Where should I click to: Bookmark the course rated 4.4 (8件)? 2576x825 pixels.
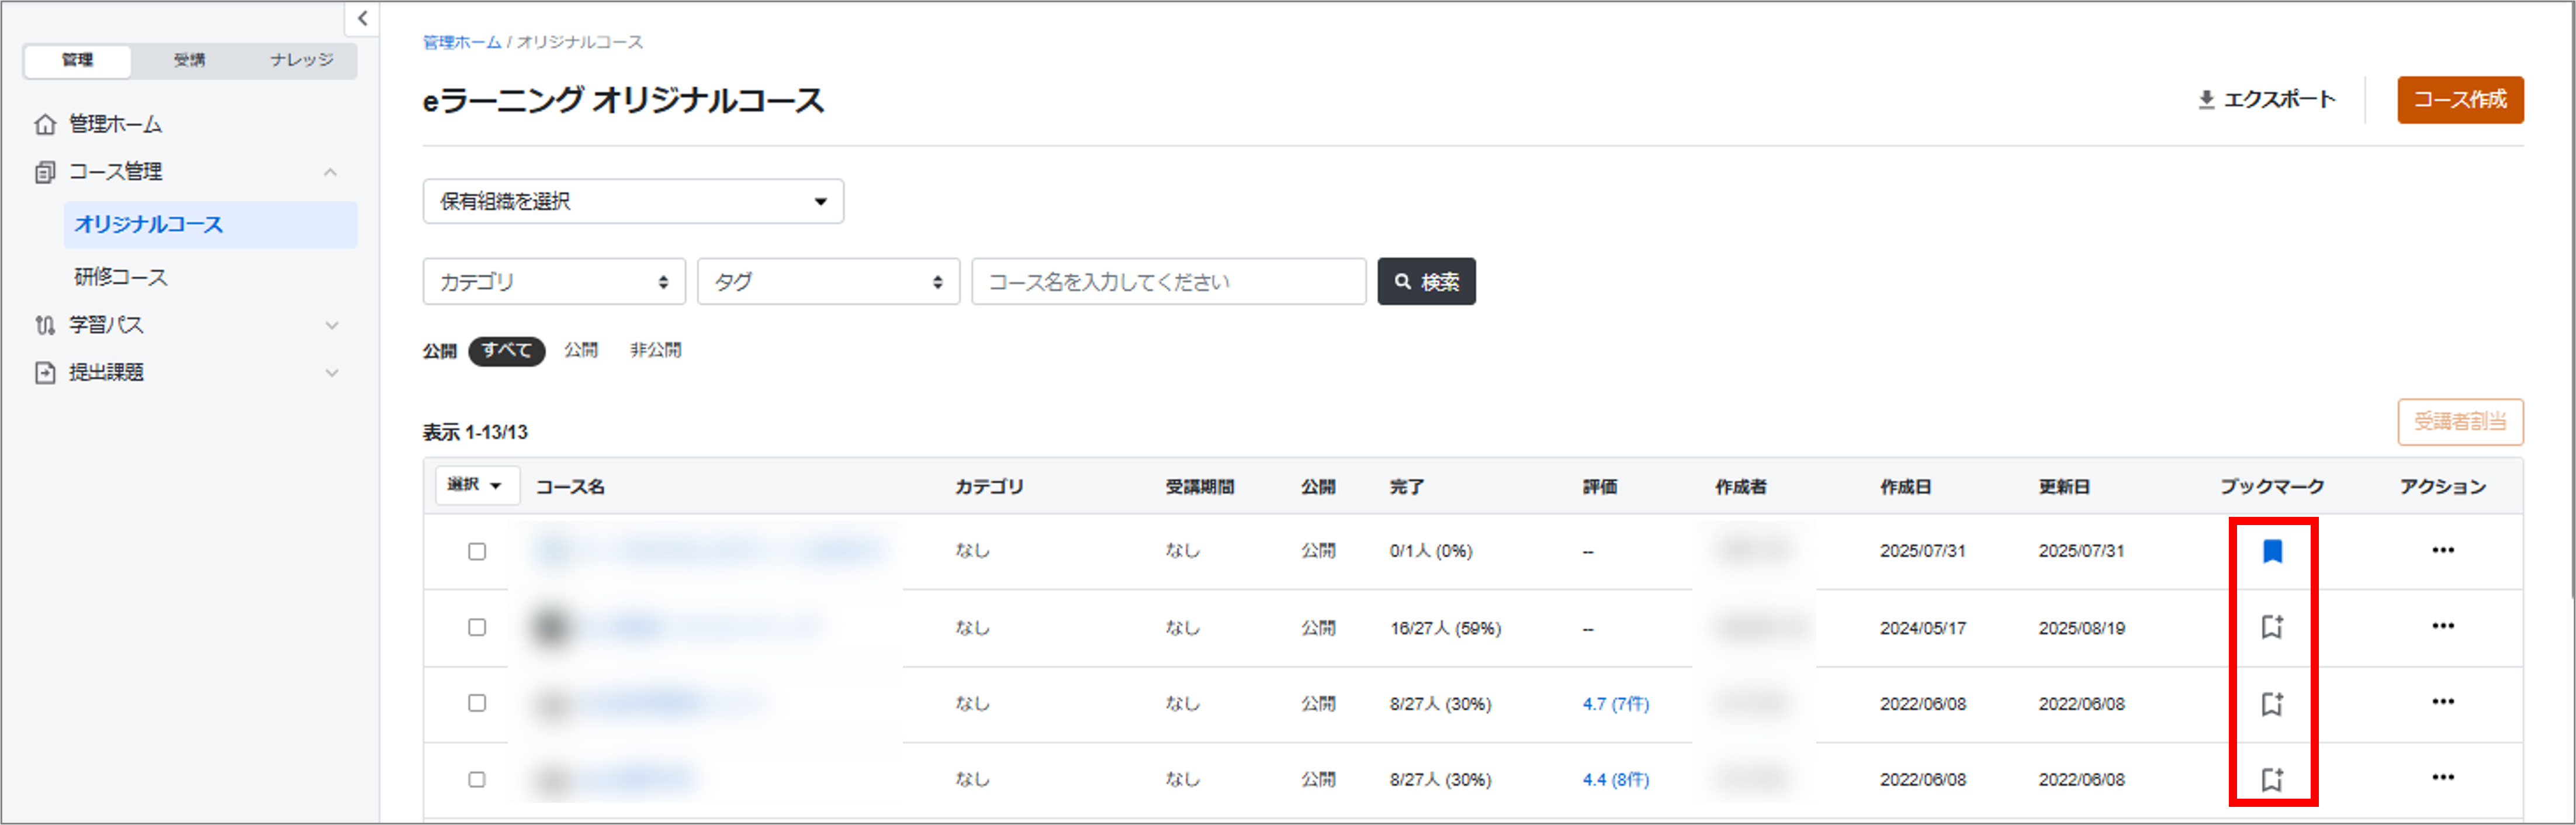(x=2272, y=779)
